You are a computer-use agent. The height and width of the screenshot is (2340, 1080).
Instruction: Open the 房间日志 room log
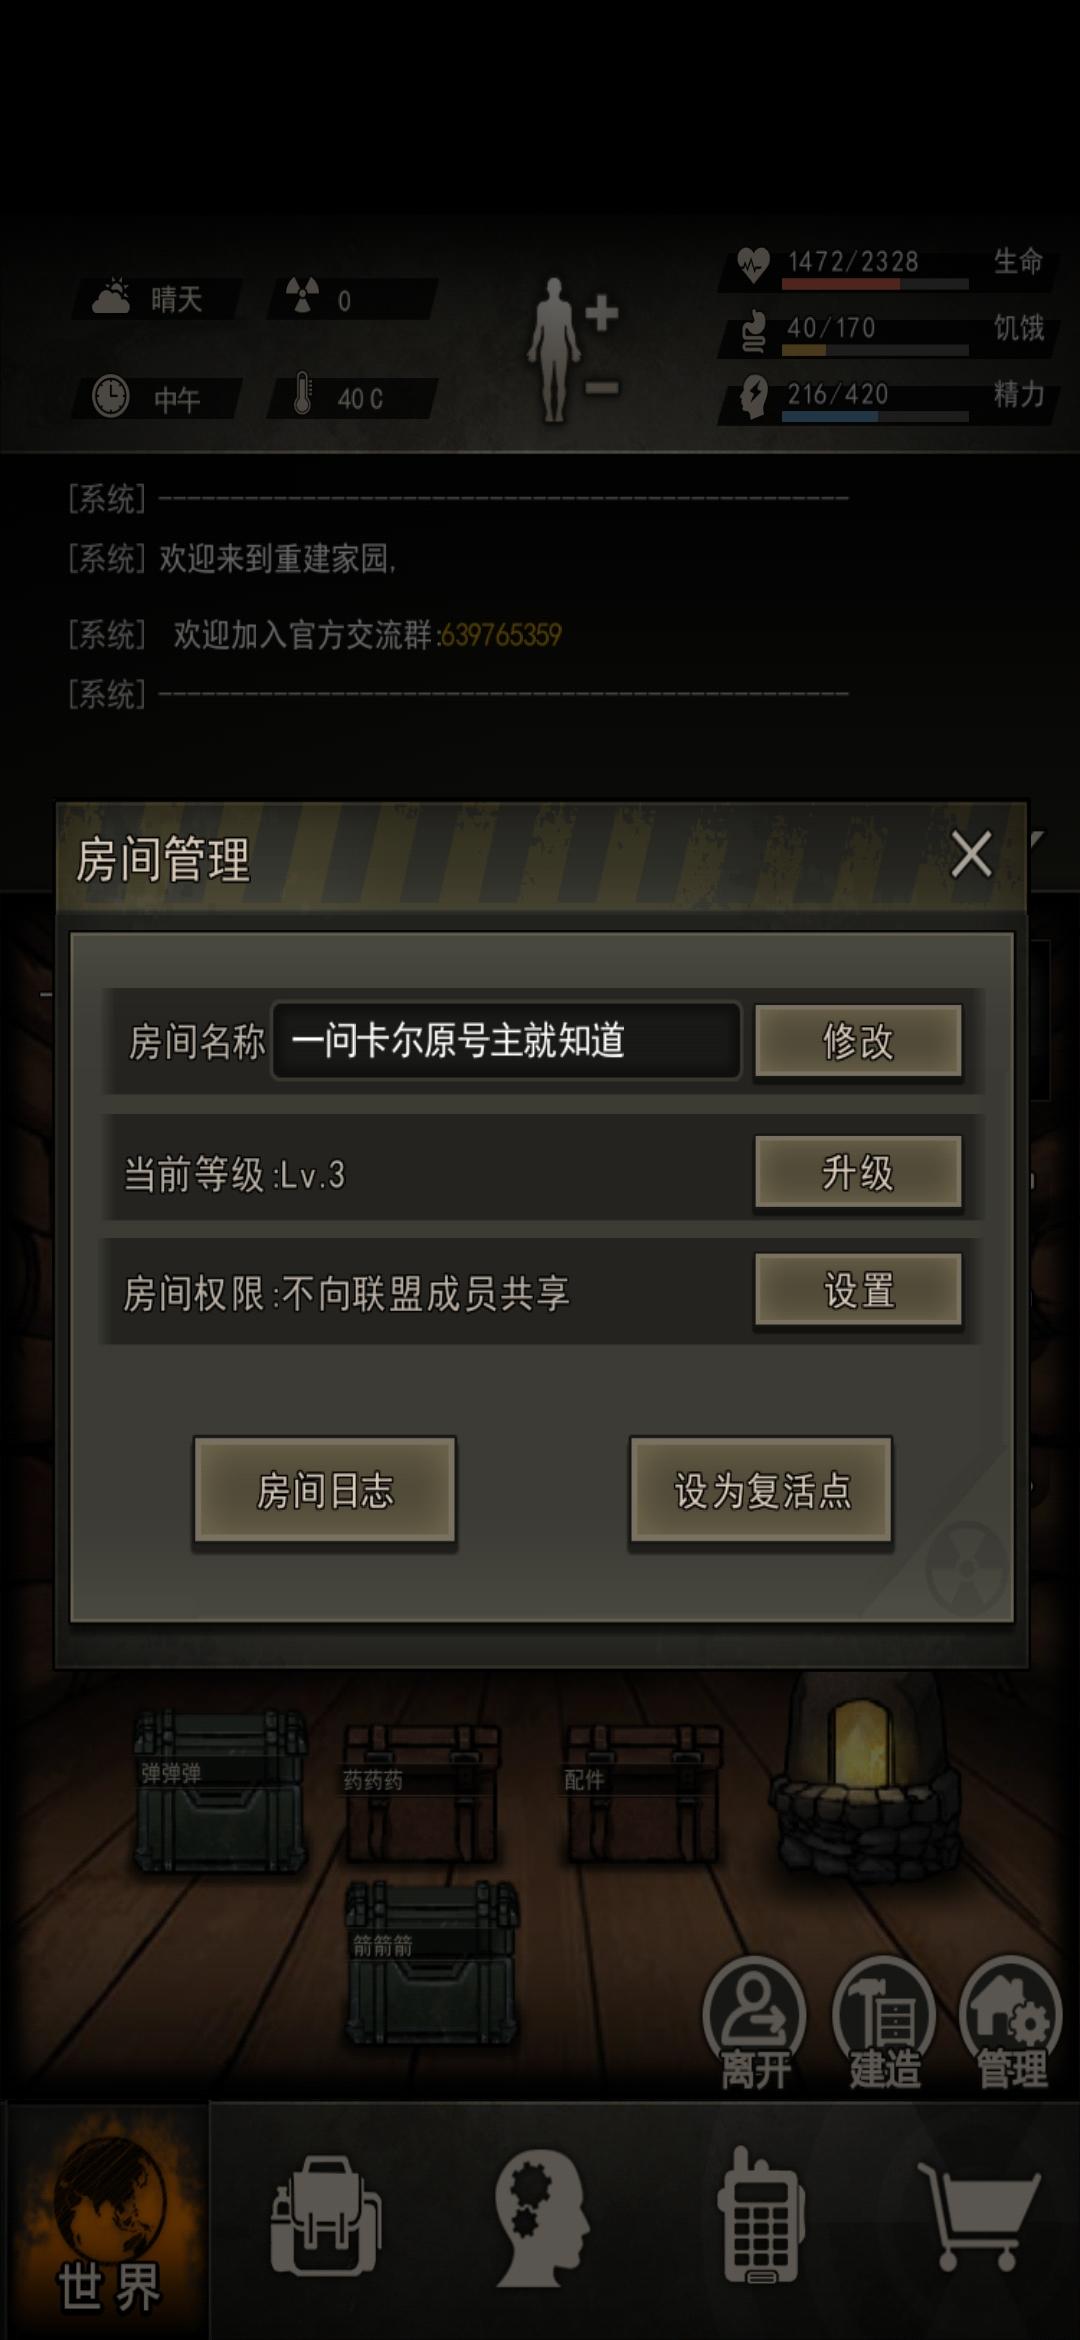(x=325, y=1491)
